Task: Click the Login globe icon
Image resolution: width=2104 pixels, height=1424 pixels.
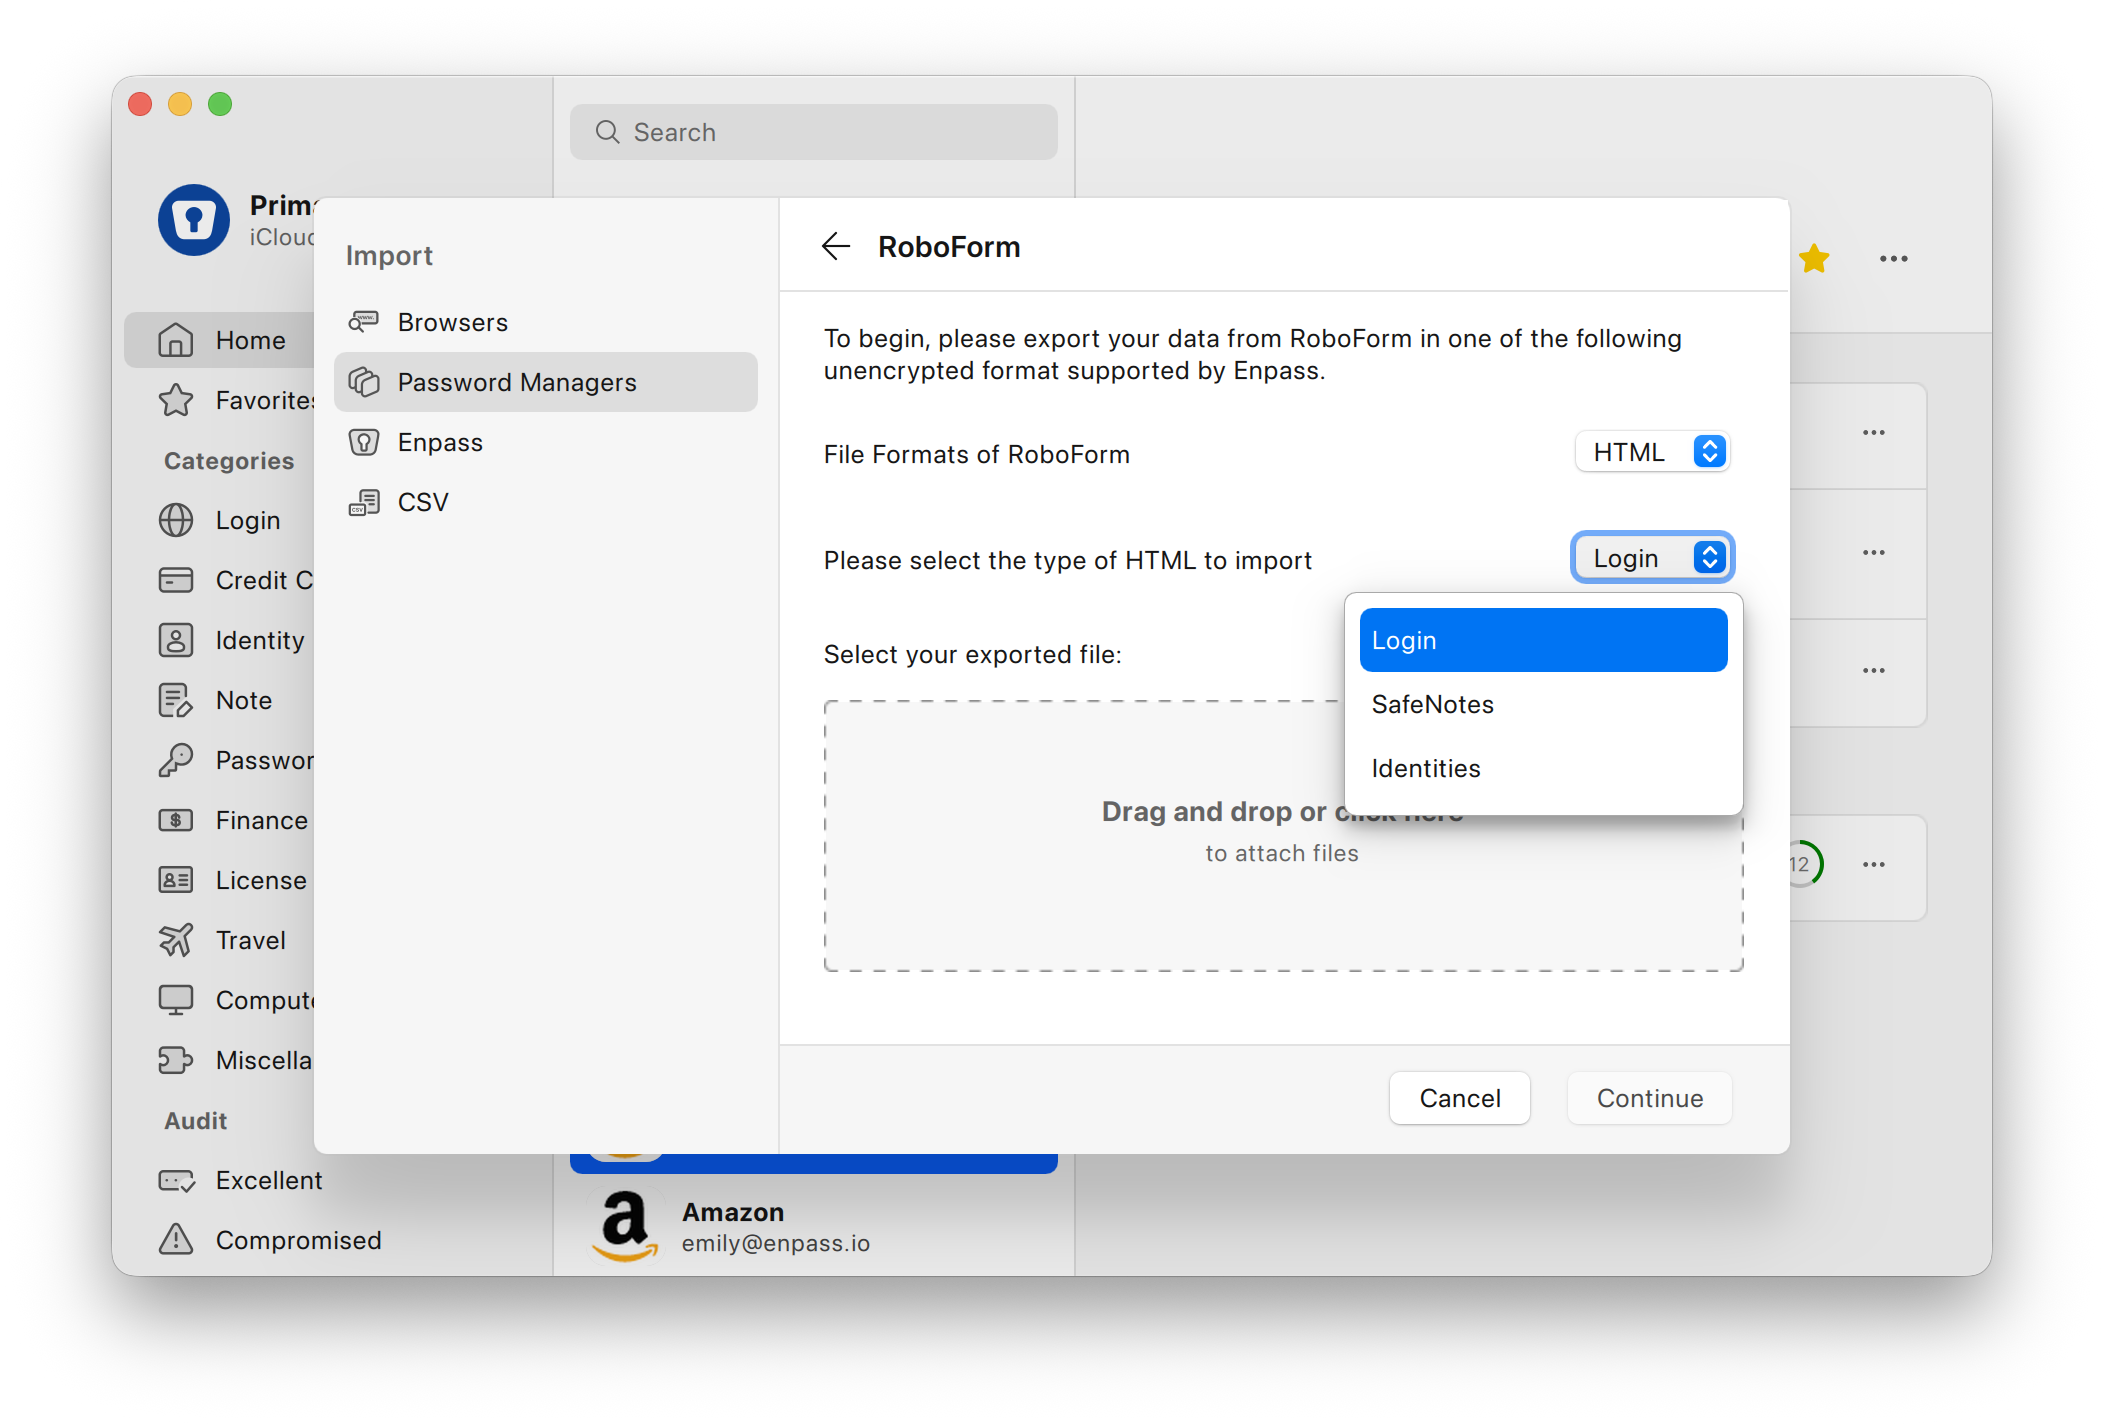Action: 176,520
